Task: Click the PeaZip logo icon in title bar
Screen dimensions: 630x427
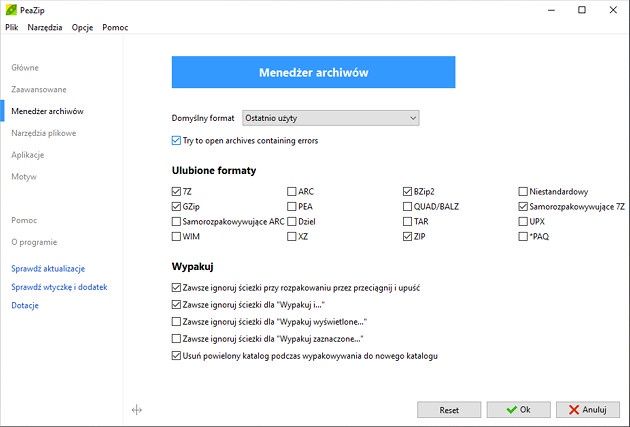Action: 11,10
